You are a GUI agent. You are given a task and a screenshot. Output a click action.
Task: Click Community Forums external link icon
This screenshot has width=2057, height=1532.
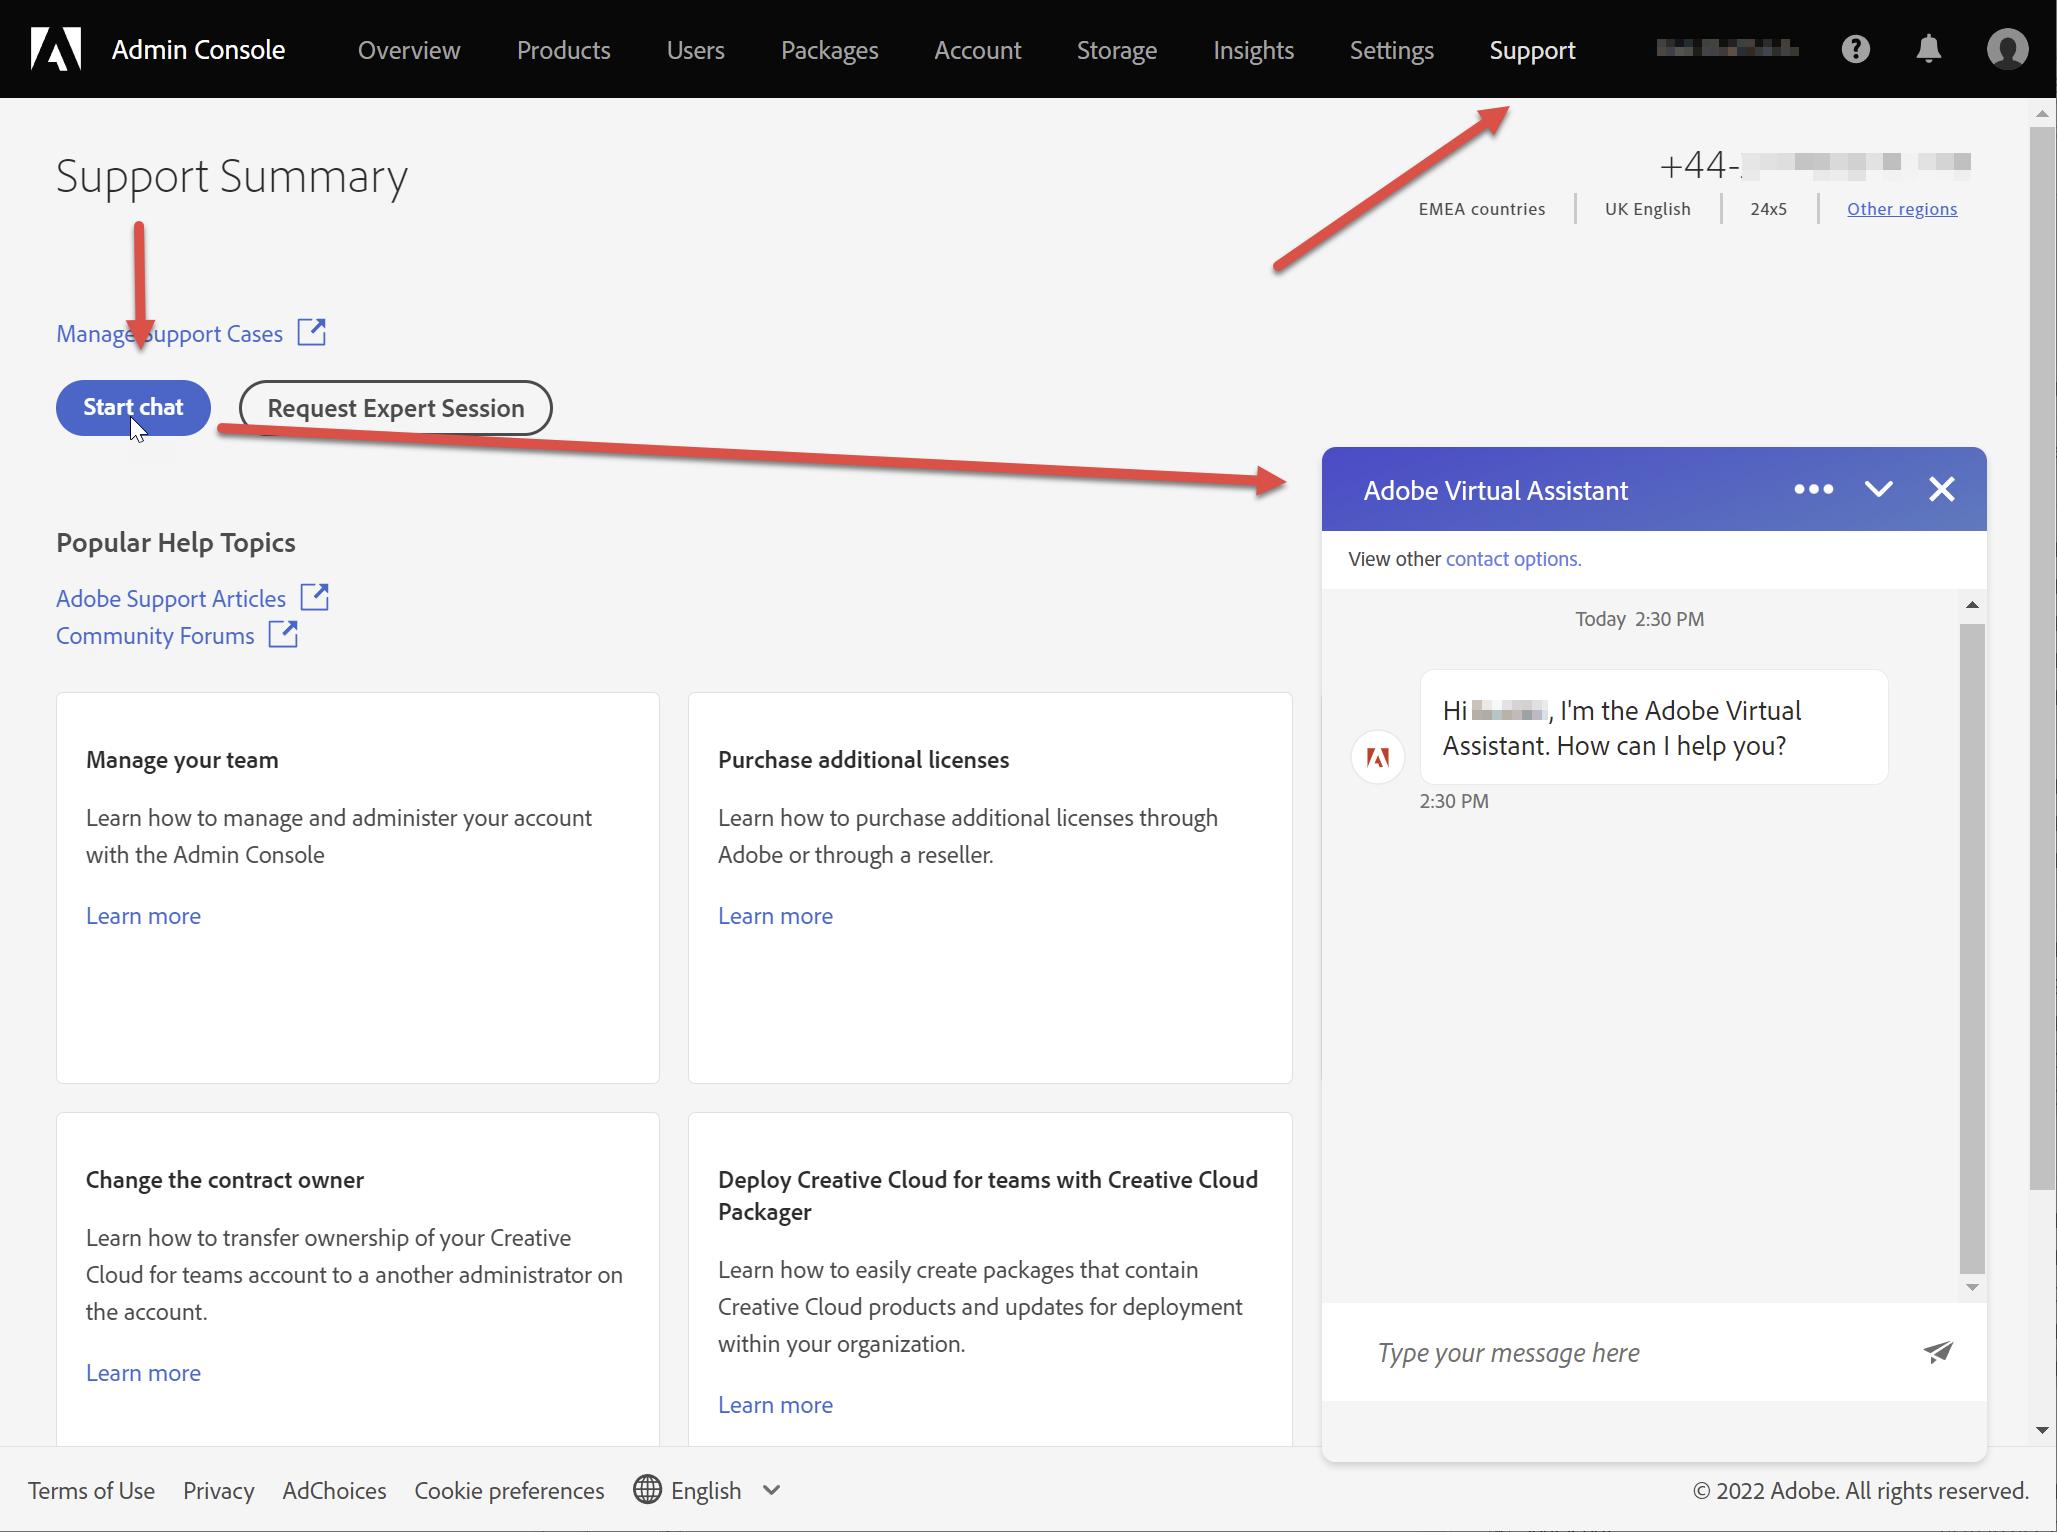point(285,632)
